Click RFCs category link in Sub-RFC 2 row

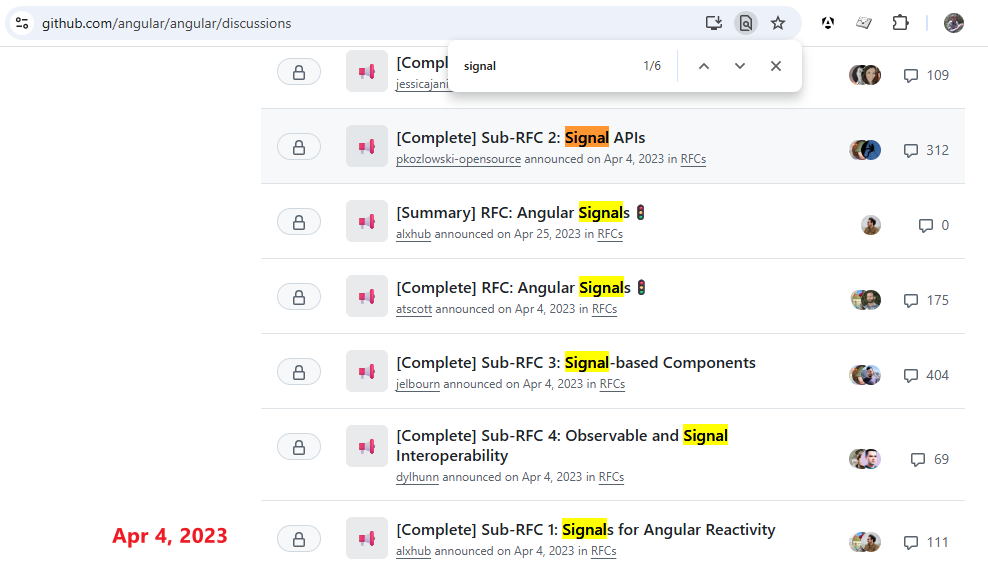click(x=693, y=159)
